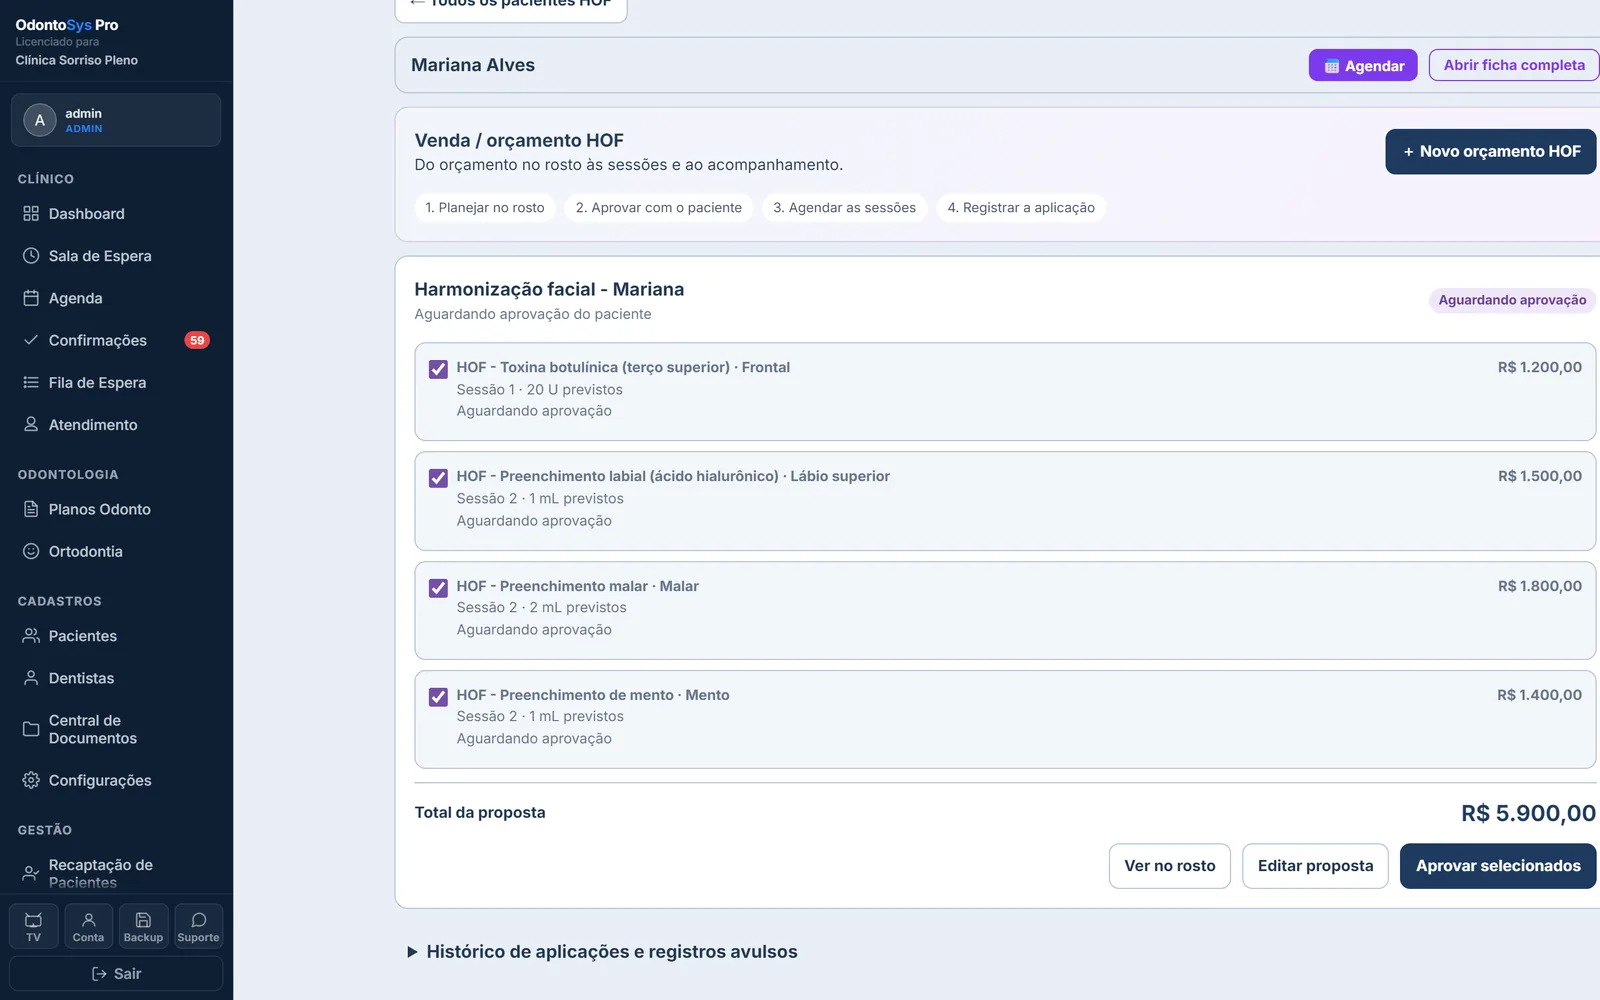Click the R$ 5.900,00 total value
1600x1000 pixels.
click(x=1528, y=813)
